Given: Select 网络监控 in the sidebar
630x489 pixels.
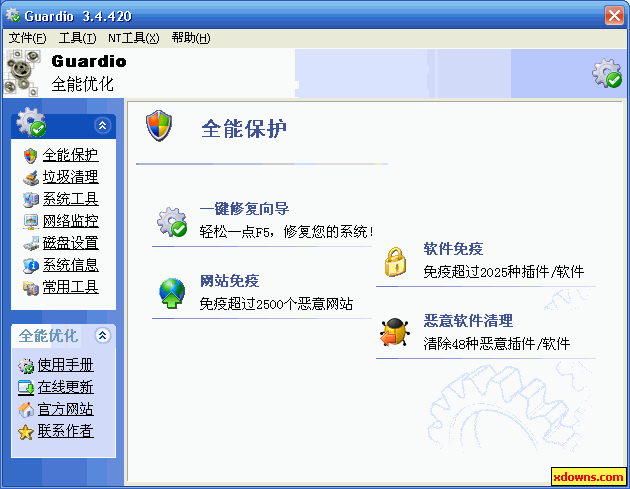Looking at the screenshot, I should tap(71, 221).
